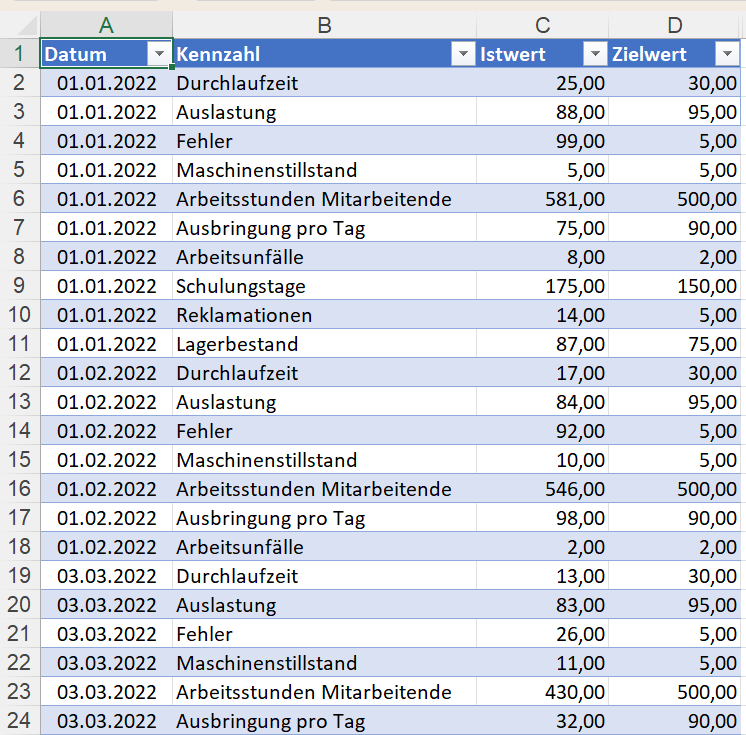746x735 pixels.
Task: Select Auslastung cell in row 3
Action: click(324, 112)
